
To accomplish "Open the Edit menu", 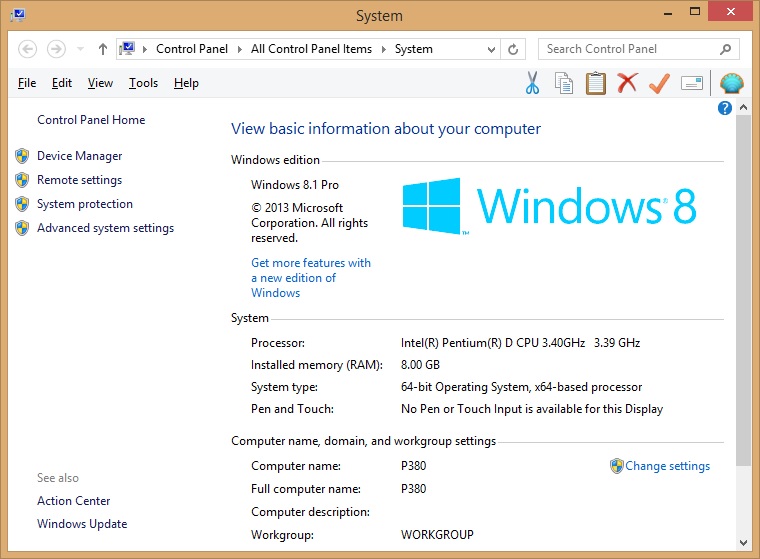I will (x=62, y=83).
